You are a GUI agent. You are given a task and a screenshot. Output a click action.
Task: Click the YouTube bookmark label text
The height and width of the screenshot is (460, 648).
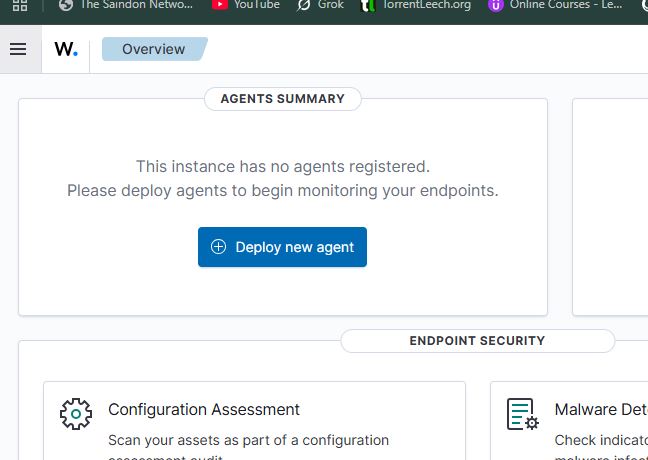[x=257, y=5]
